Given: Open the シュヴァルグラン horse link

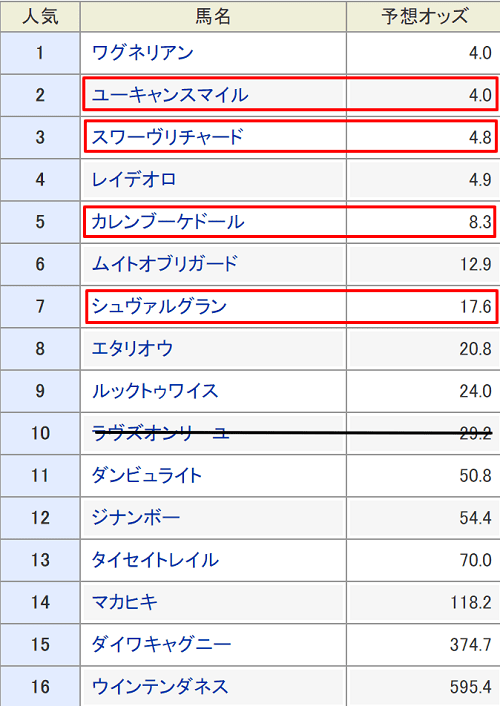Looking at the screenshot, I should coord(159,306).
